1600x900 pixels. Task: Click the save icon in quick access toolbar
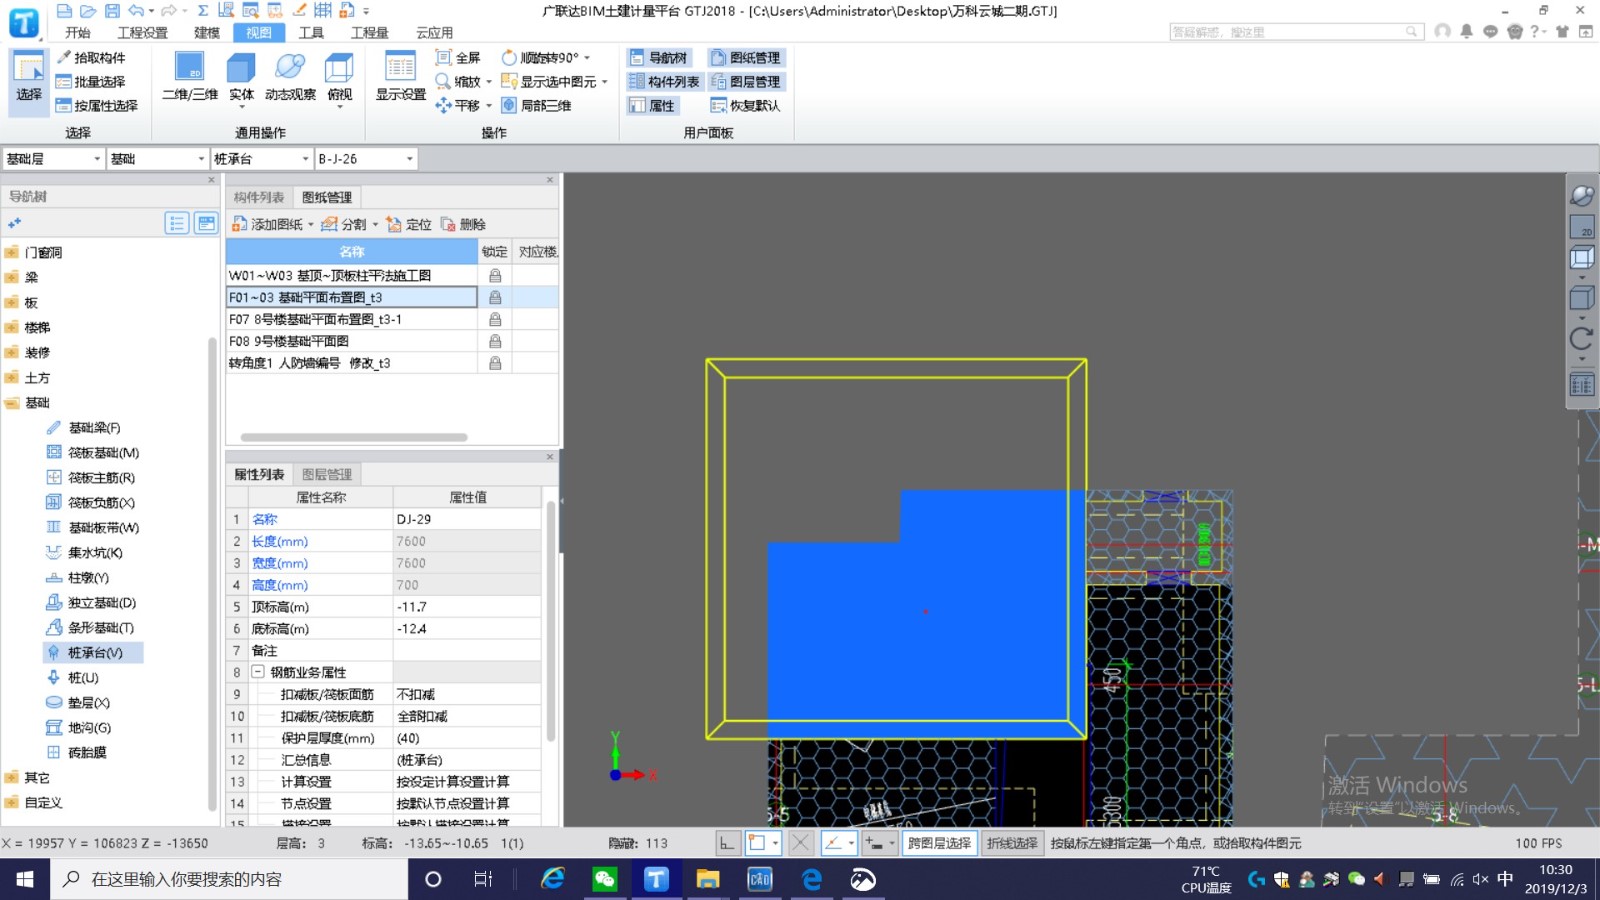(x=112, y=11)
